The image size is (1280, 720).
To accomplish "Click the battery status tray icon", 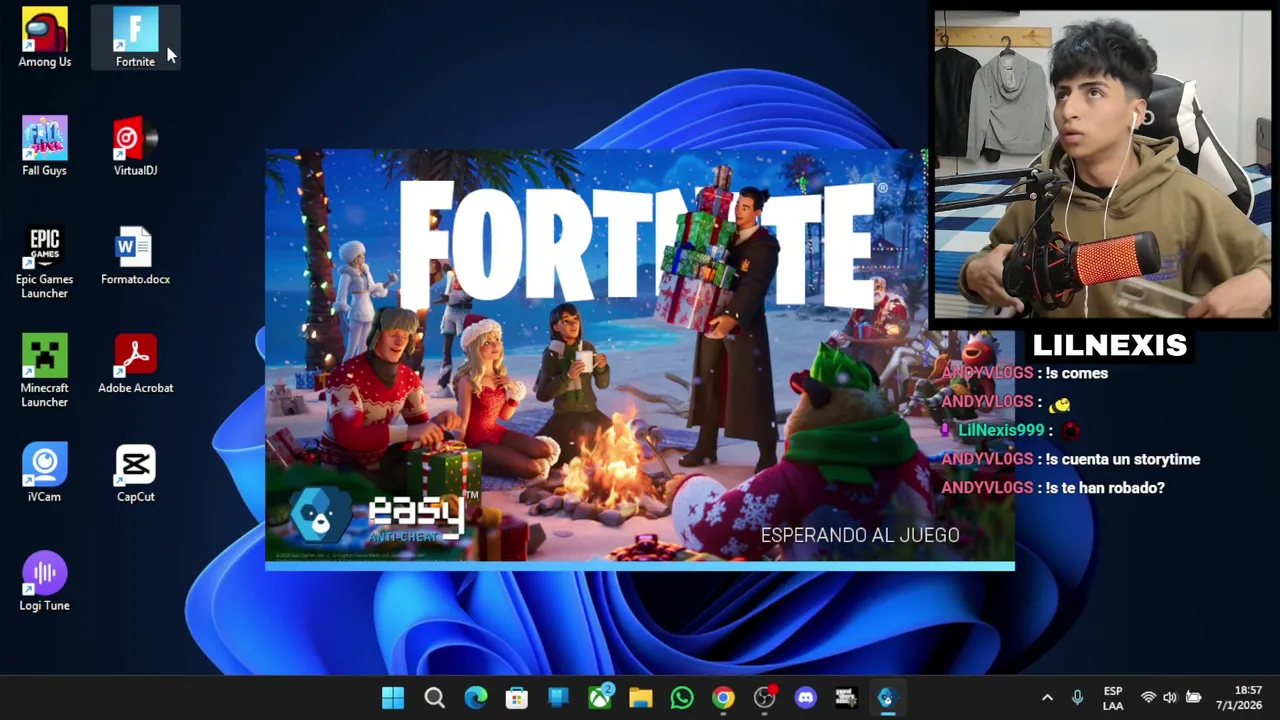I will click(1193, 698).
